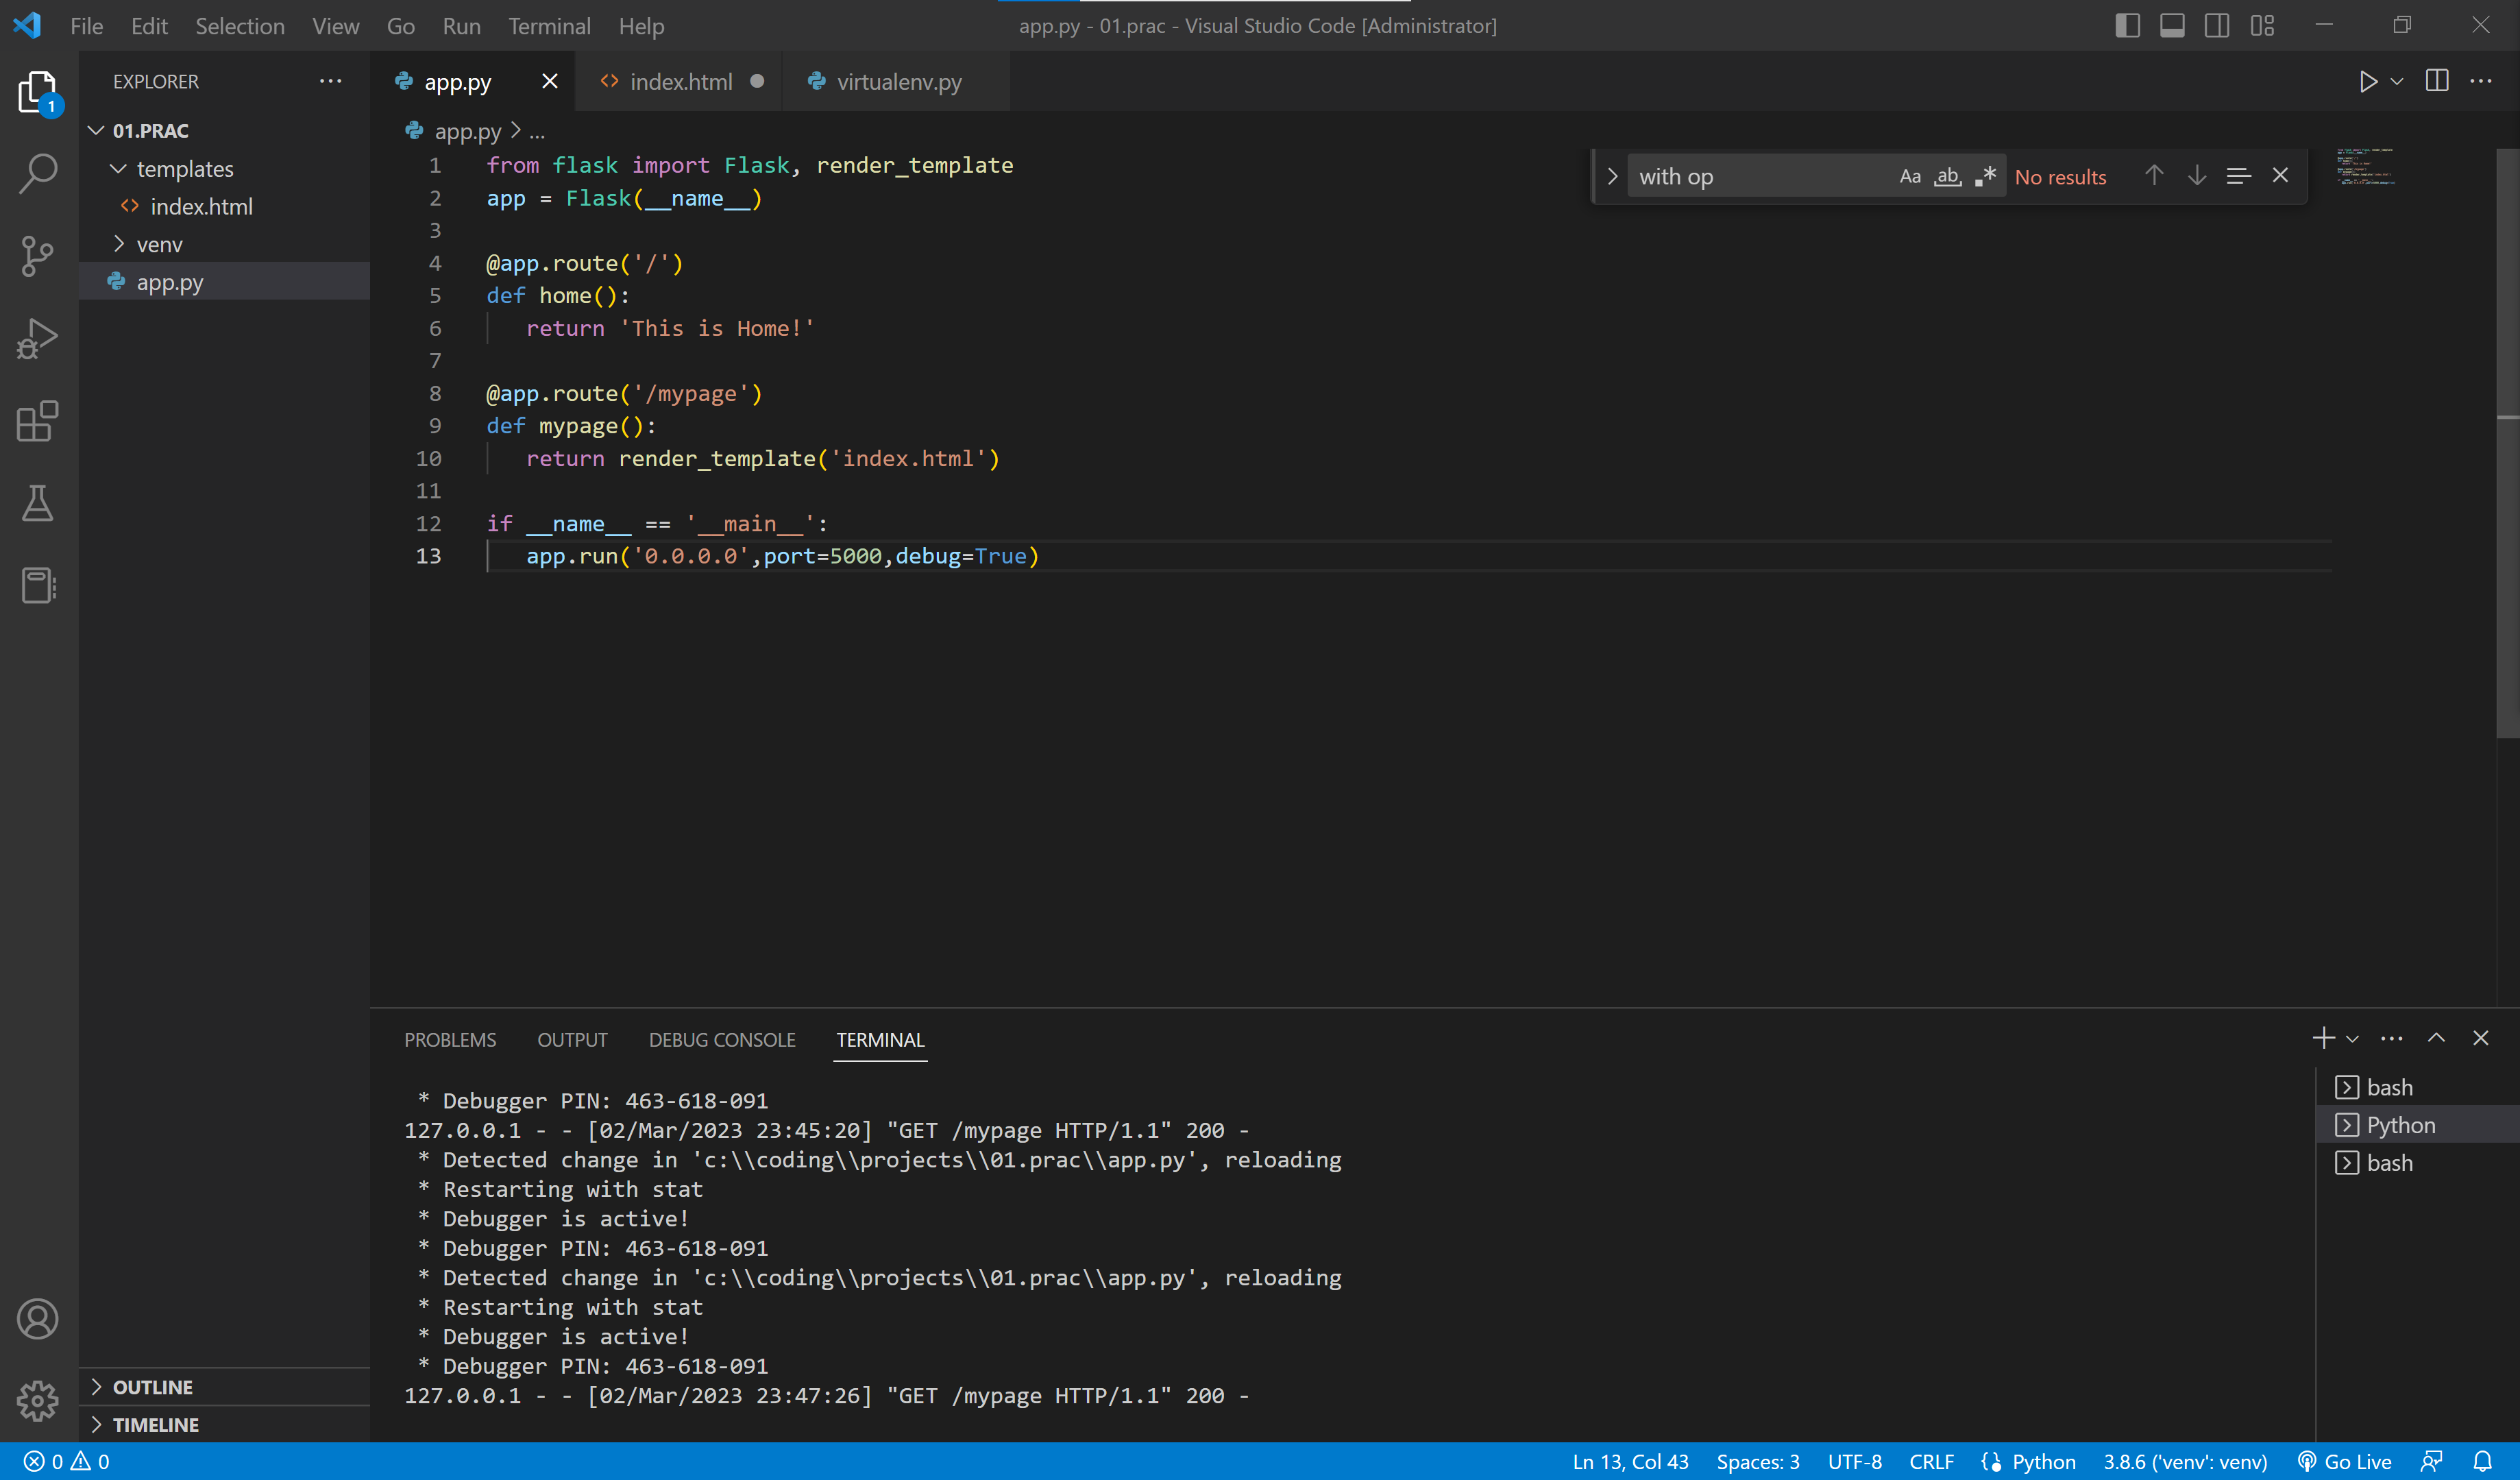This screenshot has height=1480, width=2520.
Task: Toggle Secondary Side Bar visibility
Action: click(2217, 26)
